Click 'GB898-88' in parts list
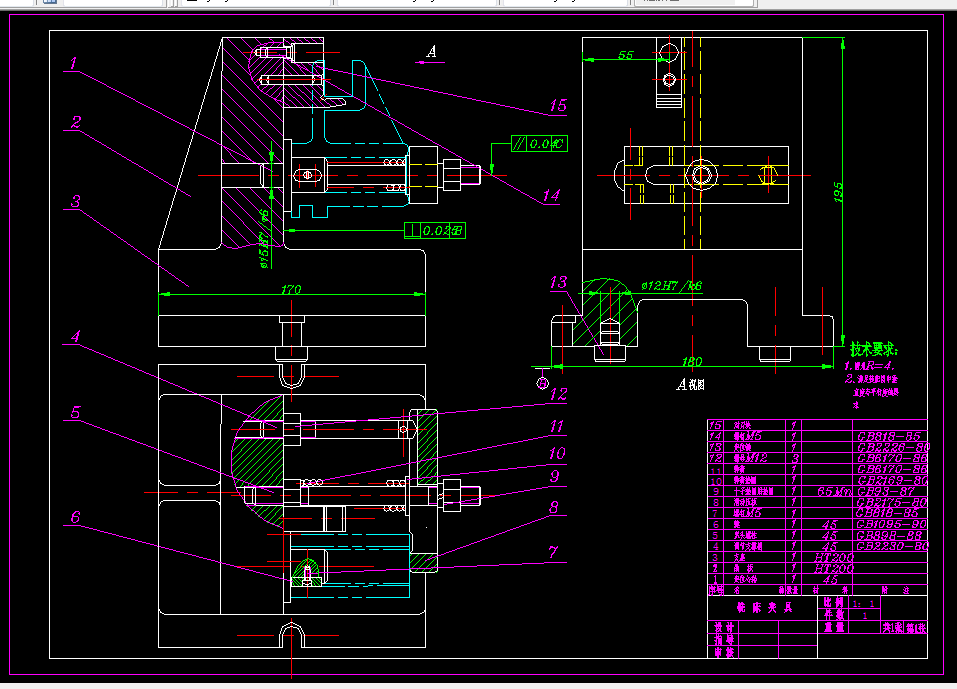 (888, 535)
